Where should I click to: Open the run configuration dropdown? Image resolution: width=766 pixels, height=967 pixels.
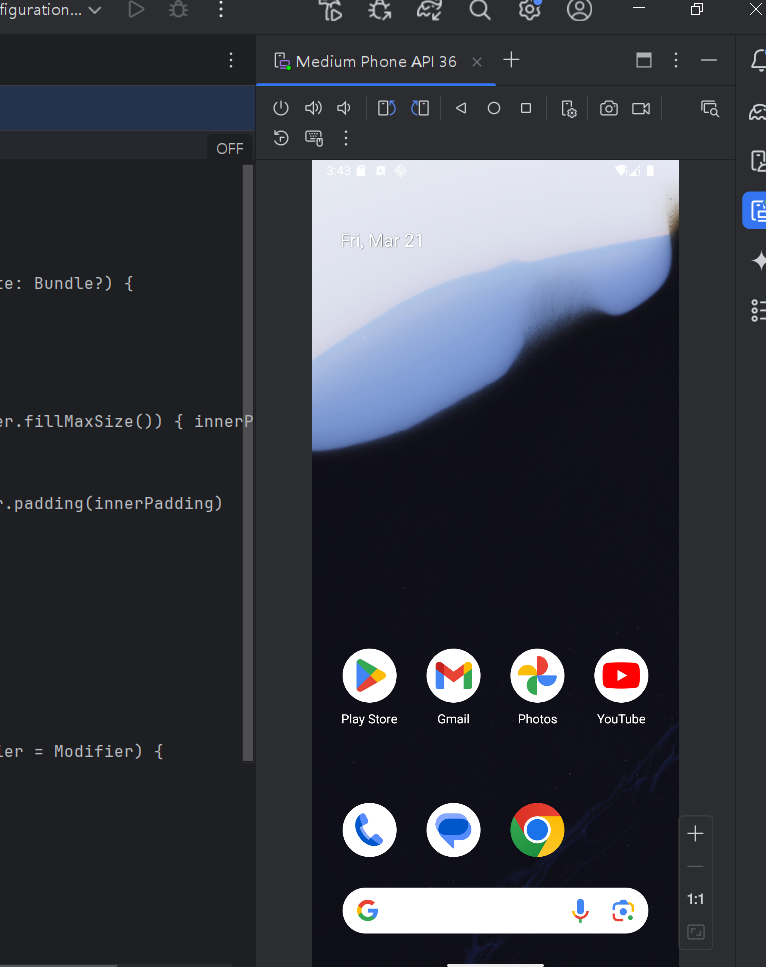pos(51,10)
